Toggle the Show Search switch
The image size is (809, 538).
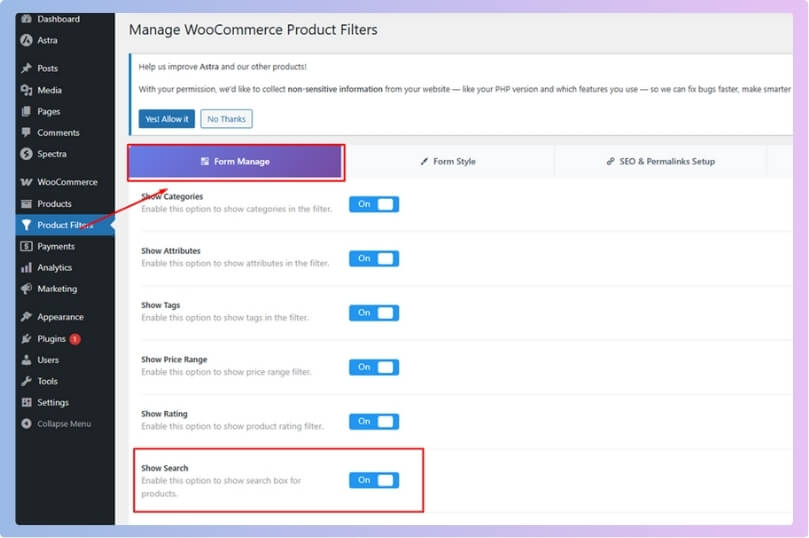pyautogui.click(x=374, y=480)
